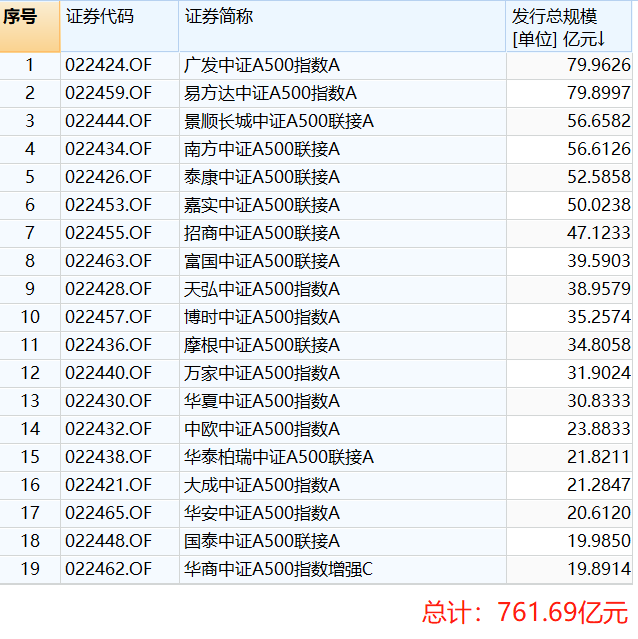Select cell 博时中证A500指数A
The image size is (638, 639).
tap(342, 317)
